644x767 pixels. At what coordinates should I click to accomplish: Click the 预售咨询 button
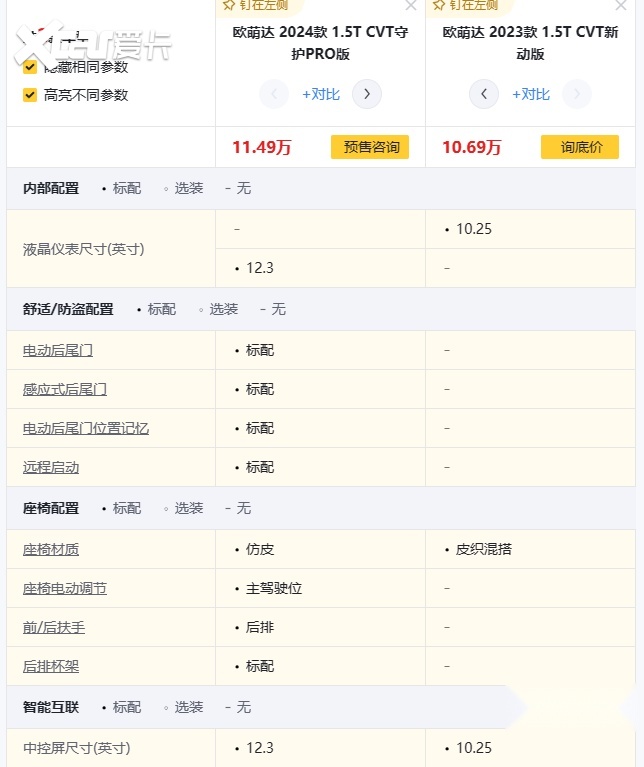[370, 147]
